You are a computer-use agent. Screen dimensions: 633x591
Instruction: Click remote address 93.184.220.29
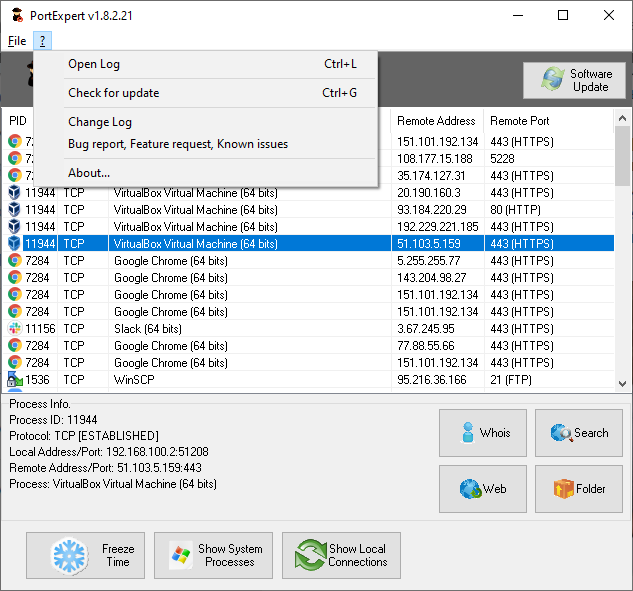(x=432, y=210)
